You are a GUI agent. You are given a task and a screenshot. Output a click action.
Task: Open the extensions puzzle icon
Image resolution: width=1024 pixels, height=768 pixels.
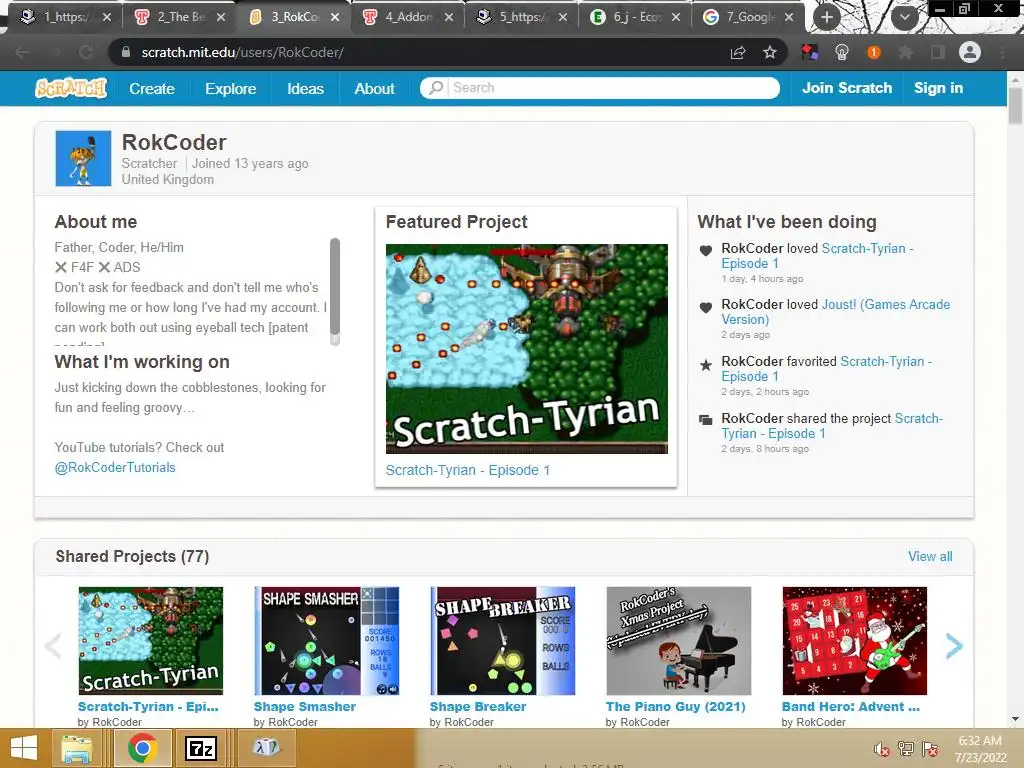tap(906, 52)
